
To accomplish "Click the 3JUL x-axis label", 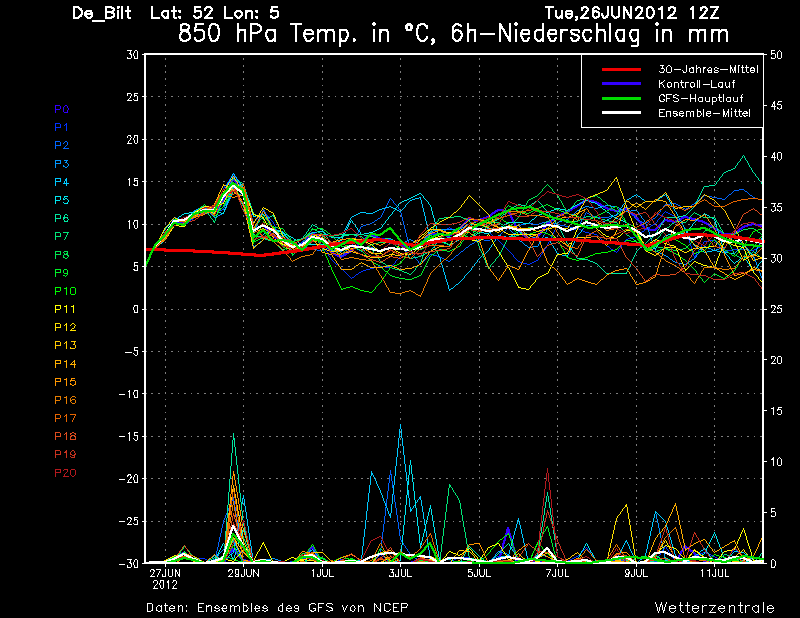I will [x=401, y=573].
